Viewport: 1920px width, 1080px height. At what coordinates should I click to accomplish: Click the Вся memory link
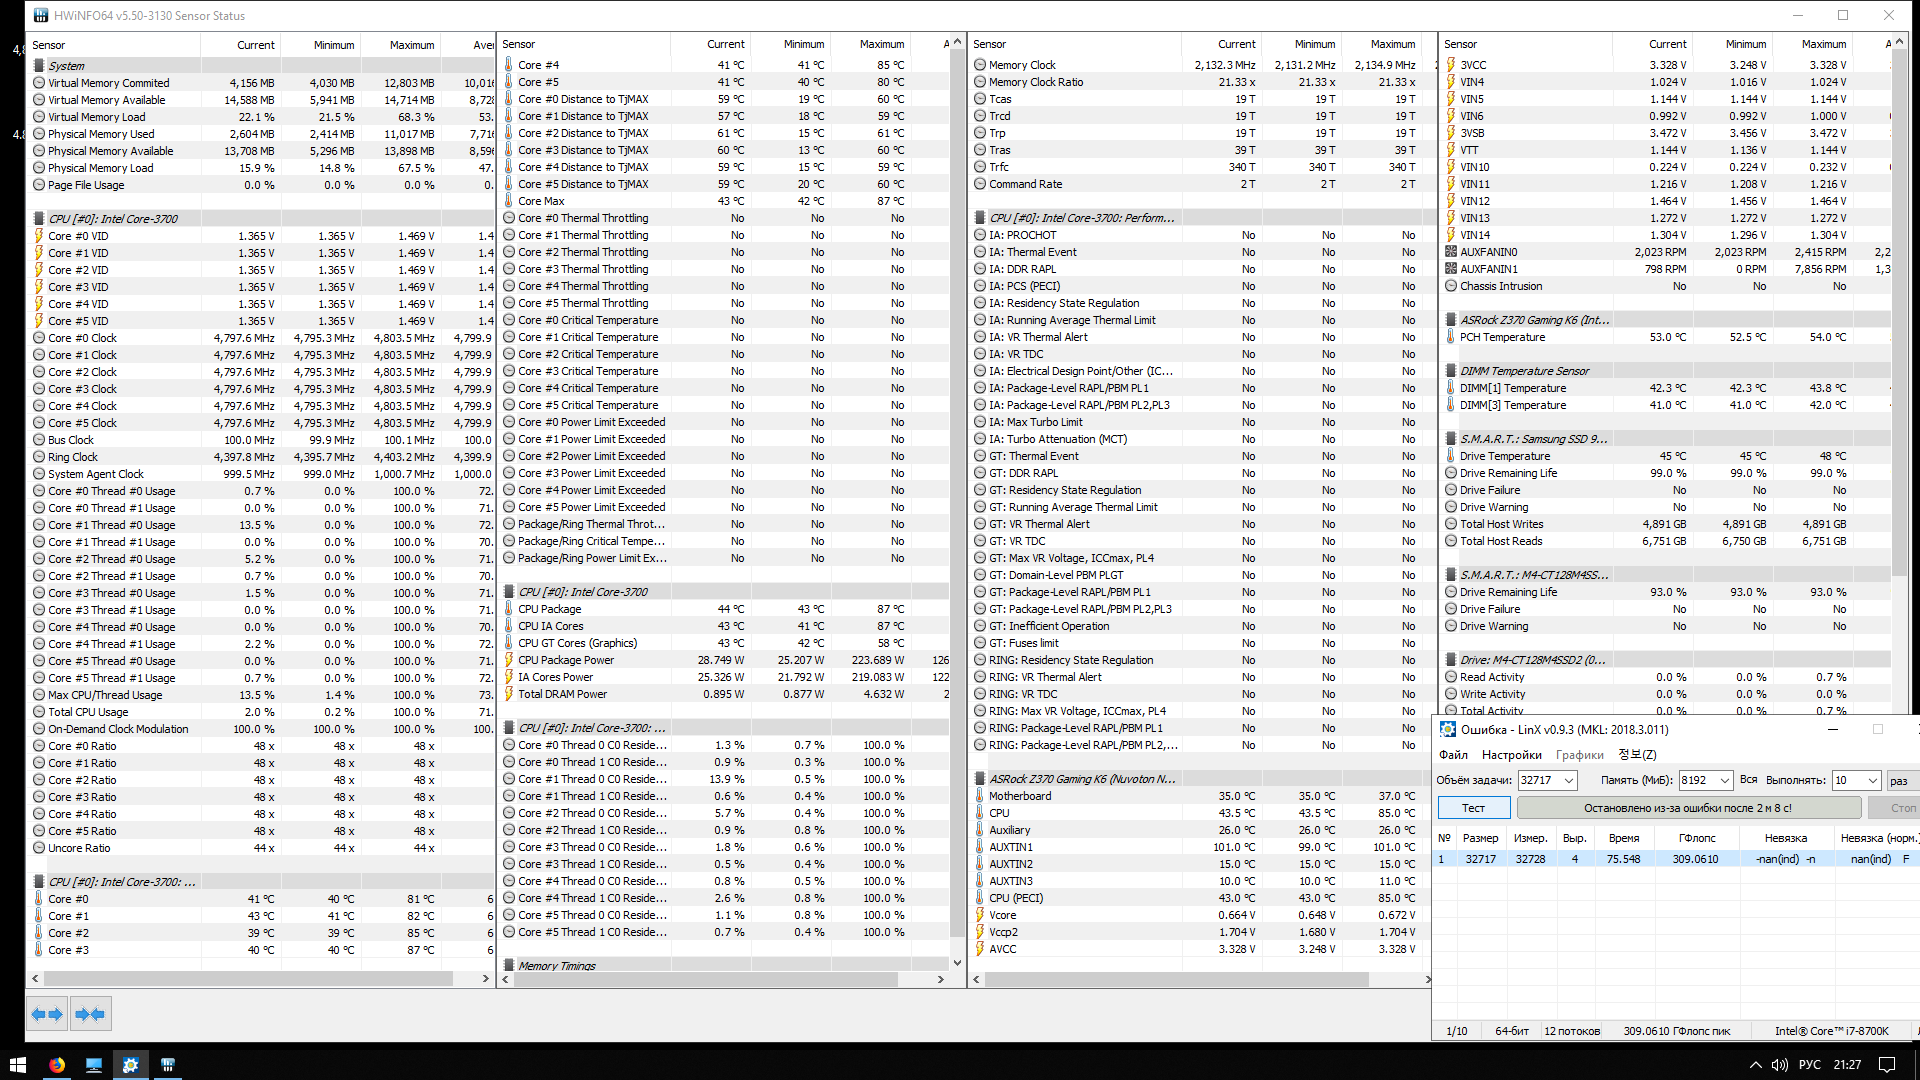1748,780
